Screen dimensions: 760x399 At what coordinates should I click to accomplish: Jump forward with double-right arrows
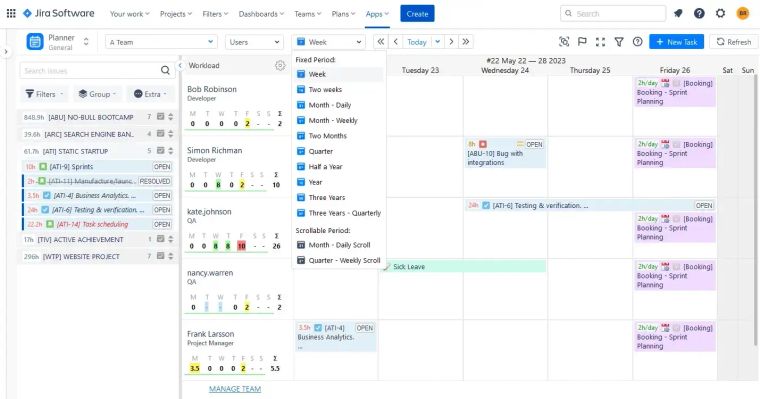466,42
